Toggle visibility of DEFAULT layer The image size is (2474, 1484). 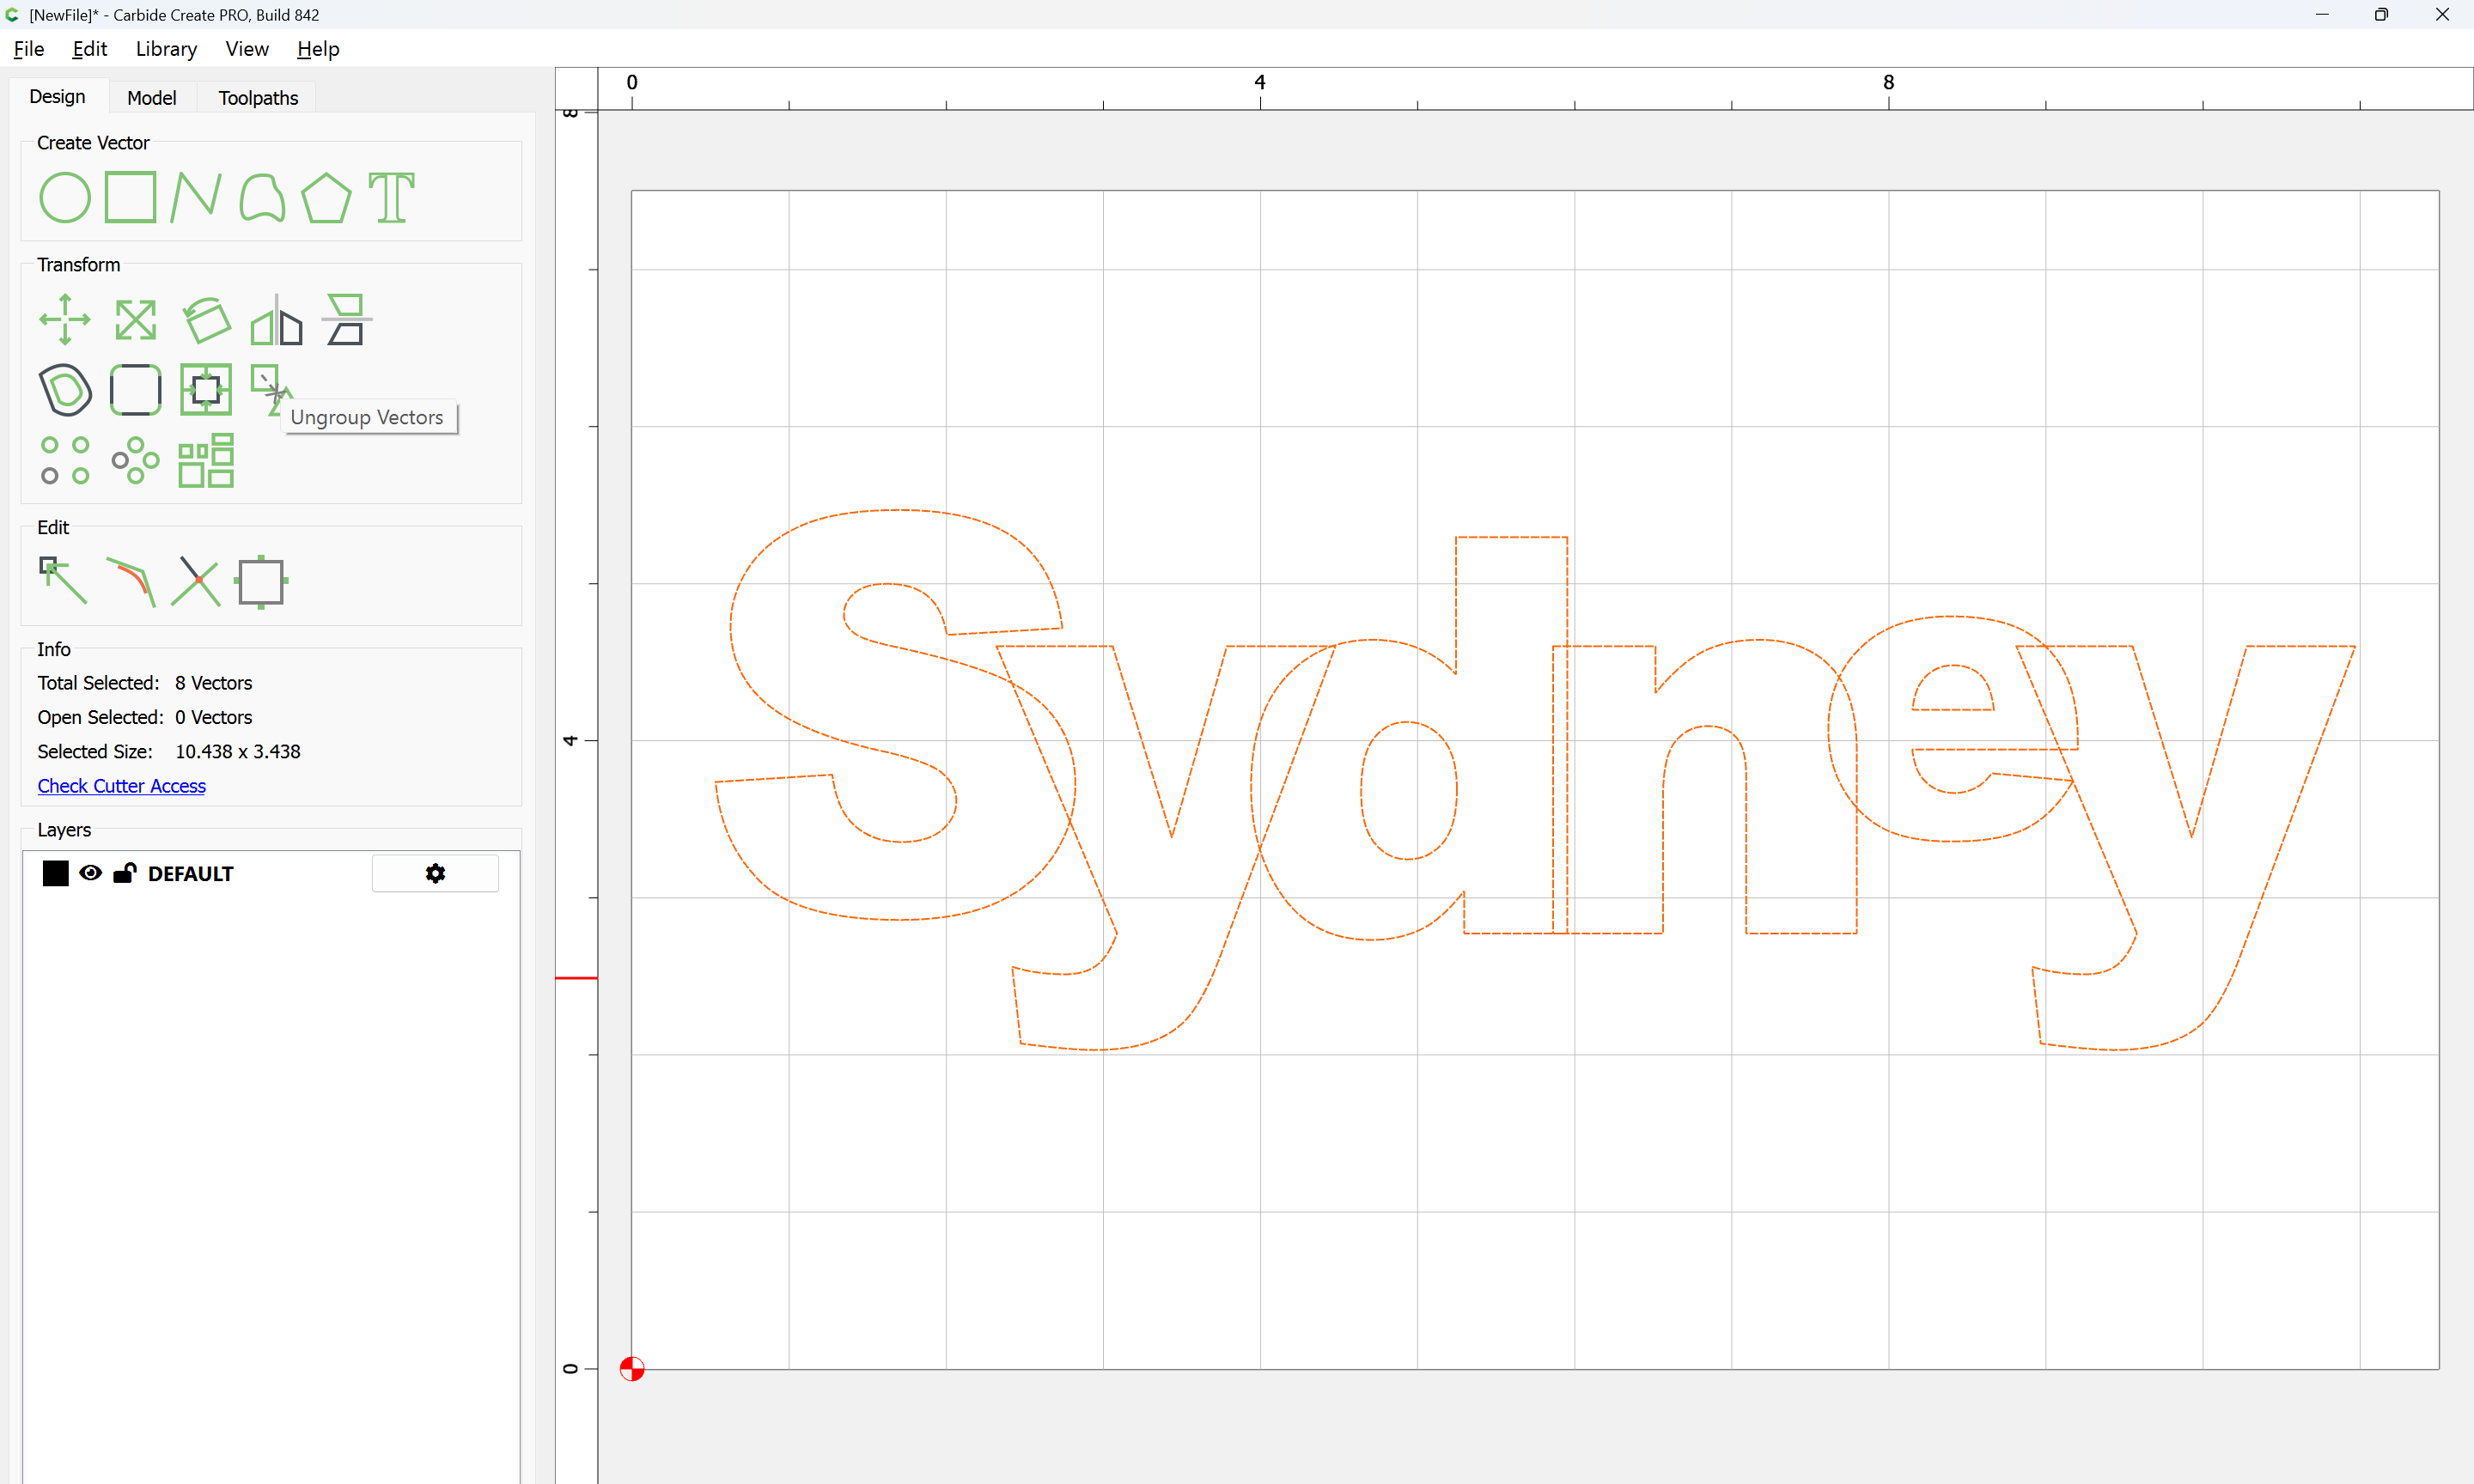pos(90,873)
